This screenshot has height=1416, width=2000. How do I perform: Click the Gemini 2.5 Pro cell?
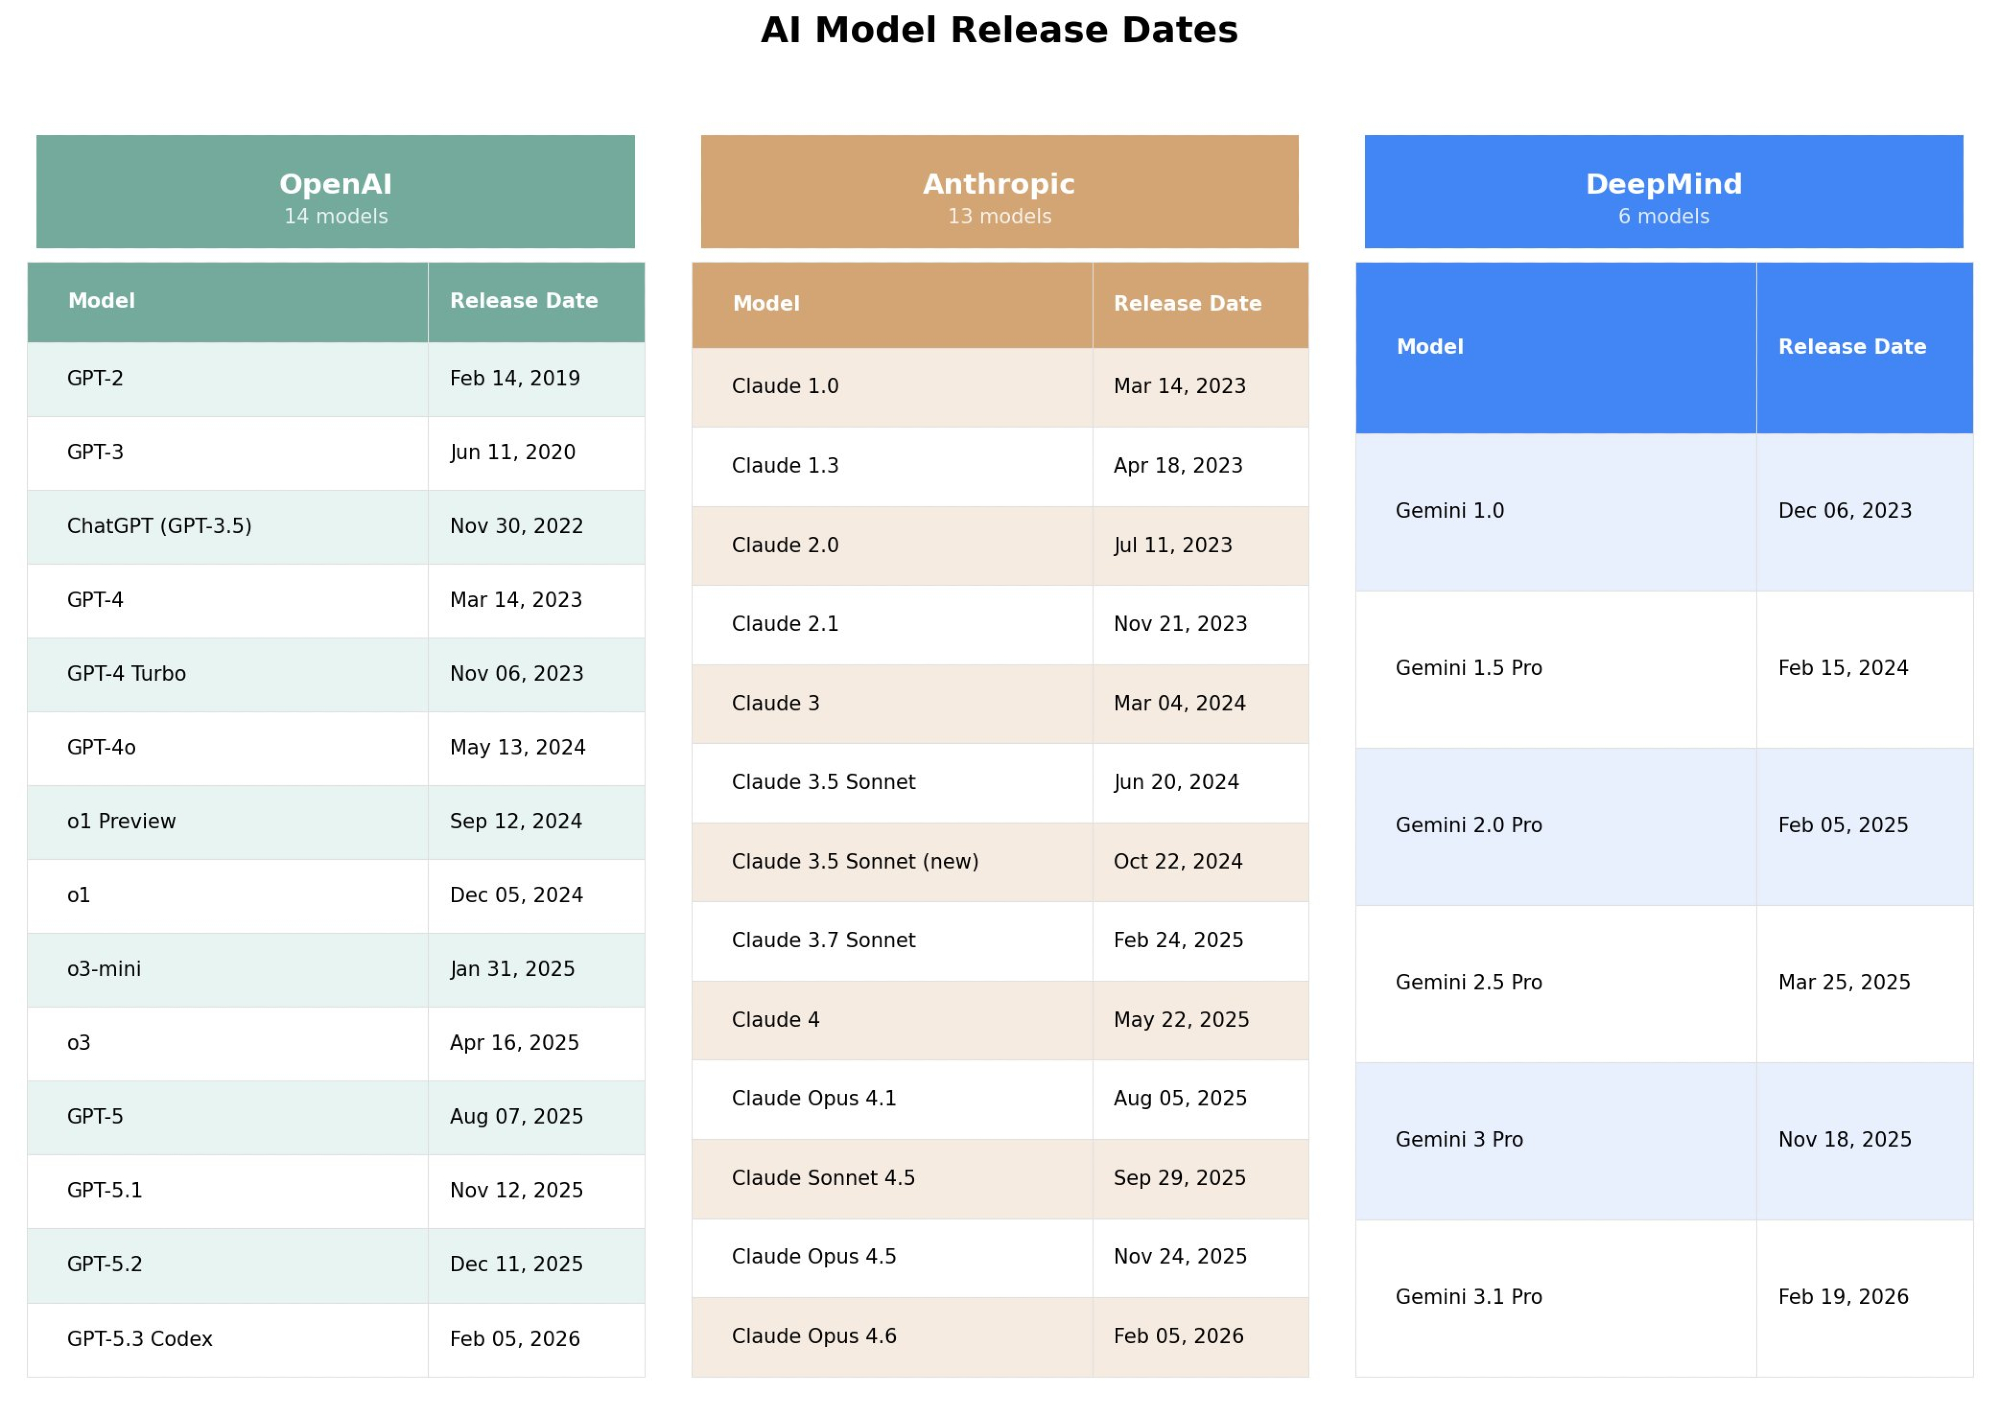coord(1468,983)
